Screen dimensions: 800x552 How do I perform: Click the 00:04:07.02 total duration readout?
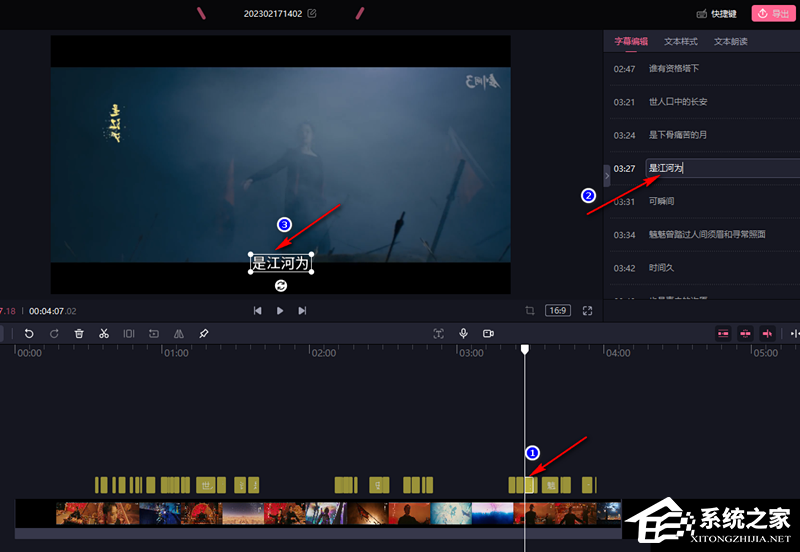[x=53, y=311]
